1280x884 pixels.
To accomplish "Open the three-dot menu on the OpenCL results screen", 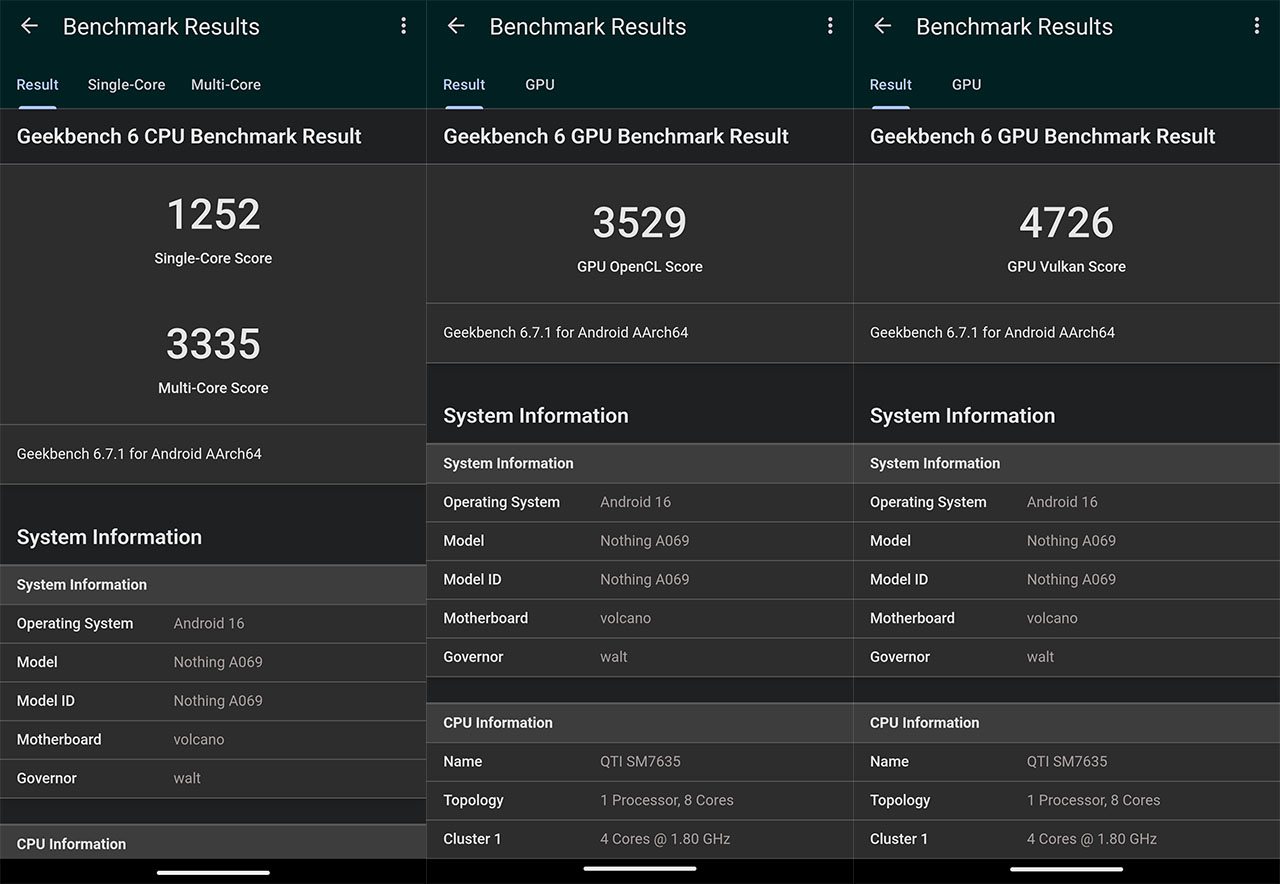I will (830, 26).
